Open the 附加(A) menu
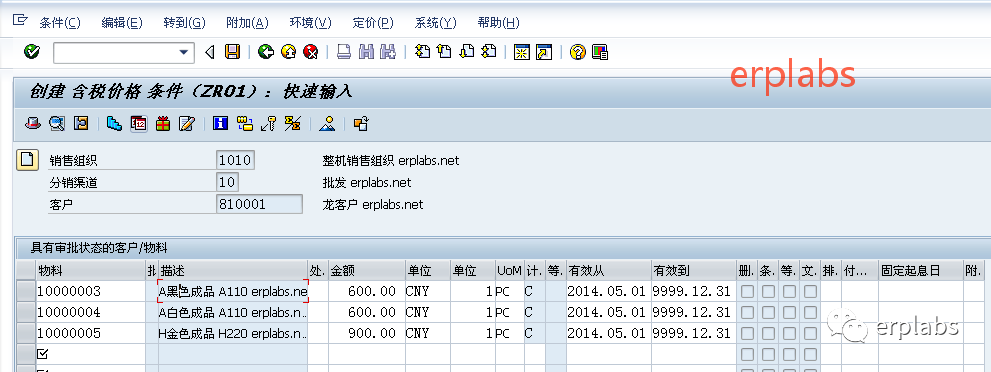The height and width of the screenshot is (372, 991). pyautogui.click(x=247, y=23)
